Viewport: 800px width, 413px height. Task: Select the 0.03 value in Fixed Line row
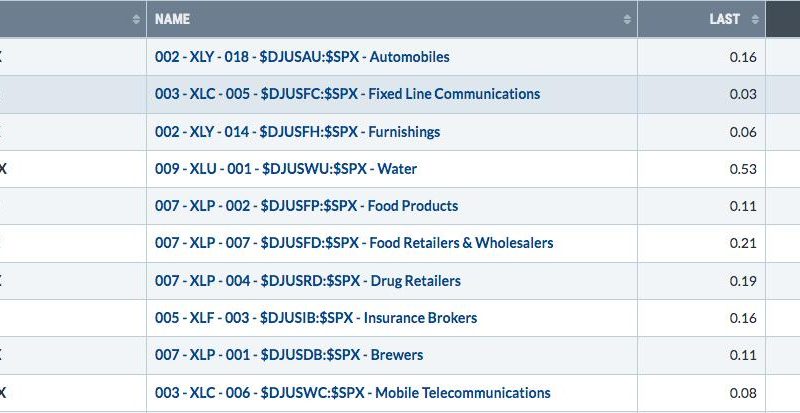[x=743, y=94]
